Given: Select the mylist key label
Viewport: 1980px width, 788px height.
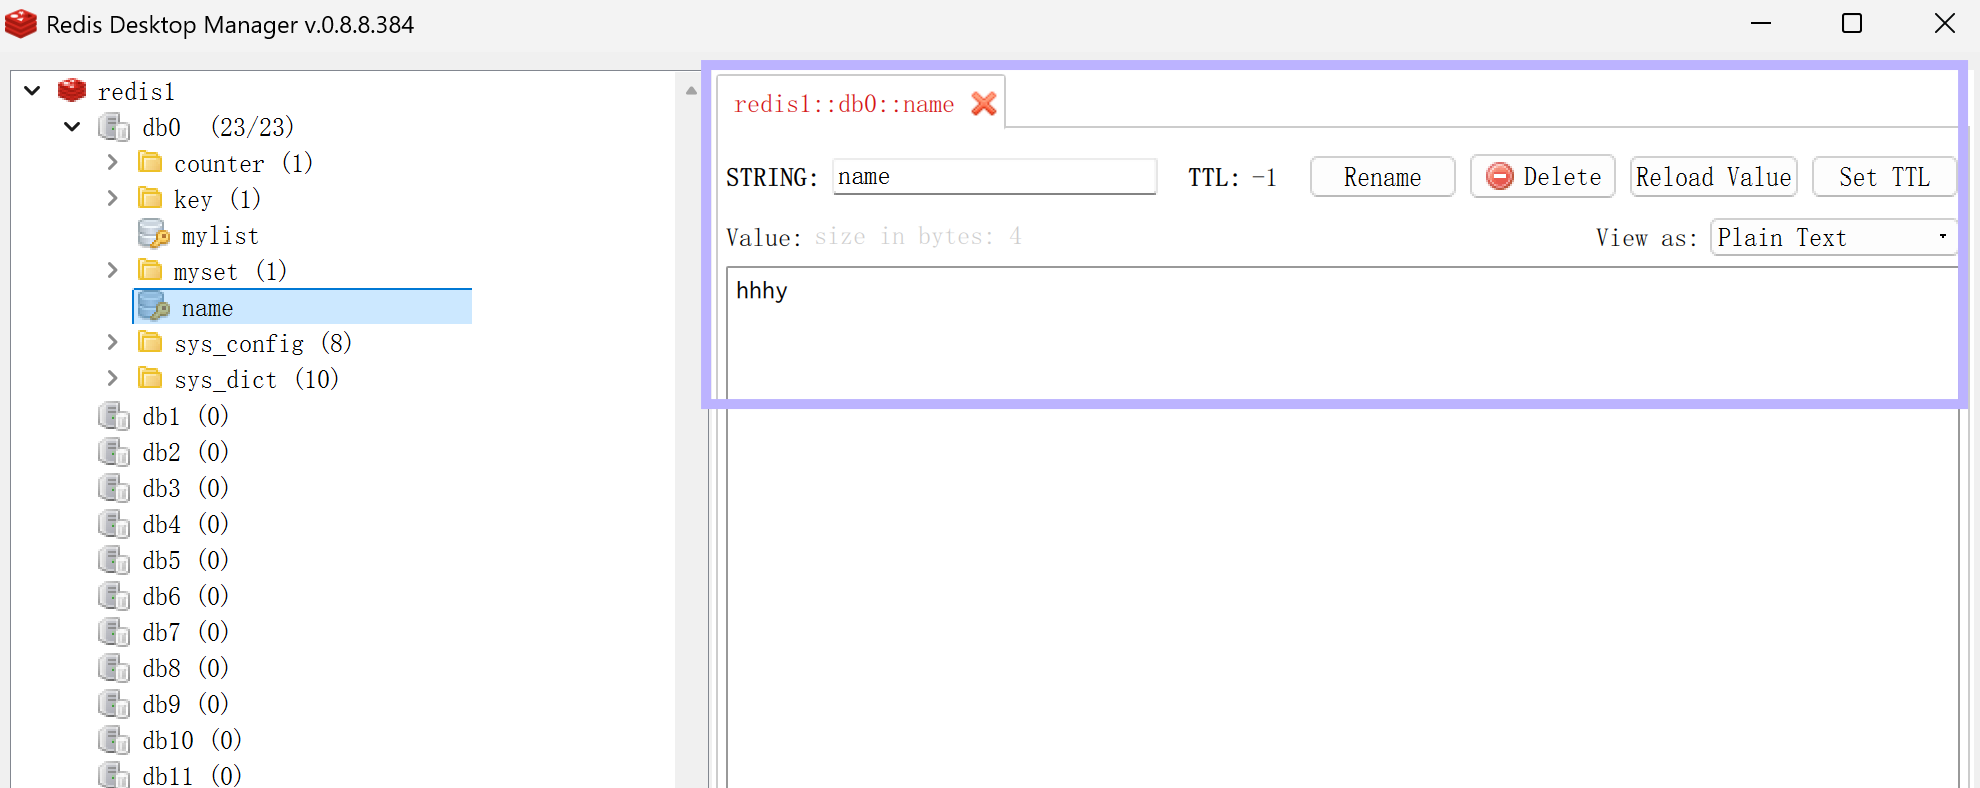Looking at the screenshot, I should (x=220, y=236).
